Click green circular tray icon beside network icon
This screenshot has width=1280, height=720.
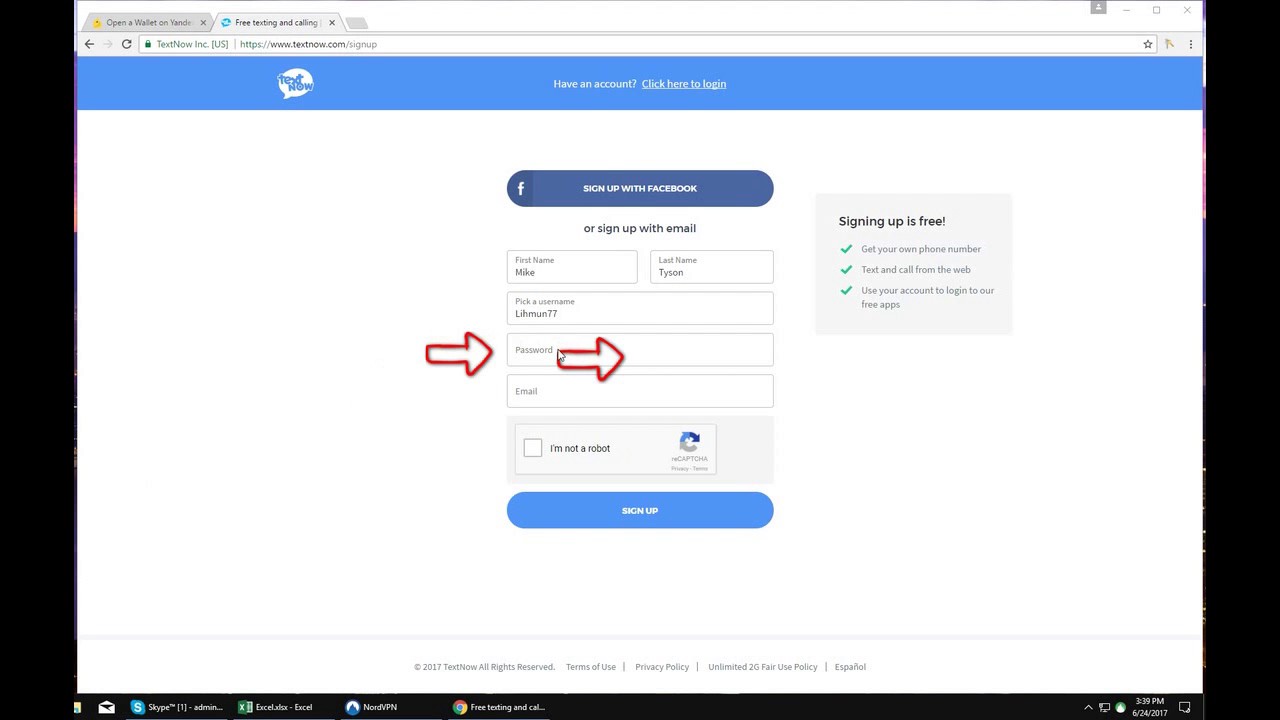1120,707
